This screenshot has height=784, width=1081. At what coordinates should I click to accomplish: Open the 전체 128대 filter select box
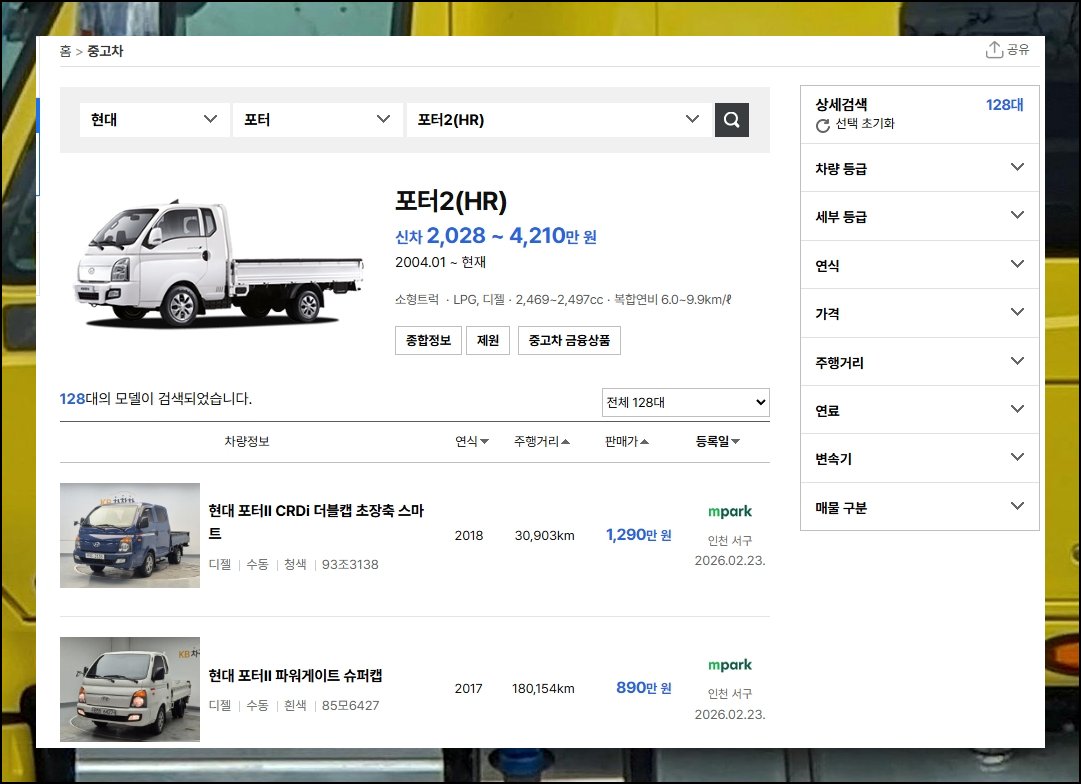coord(685,402)
